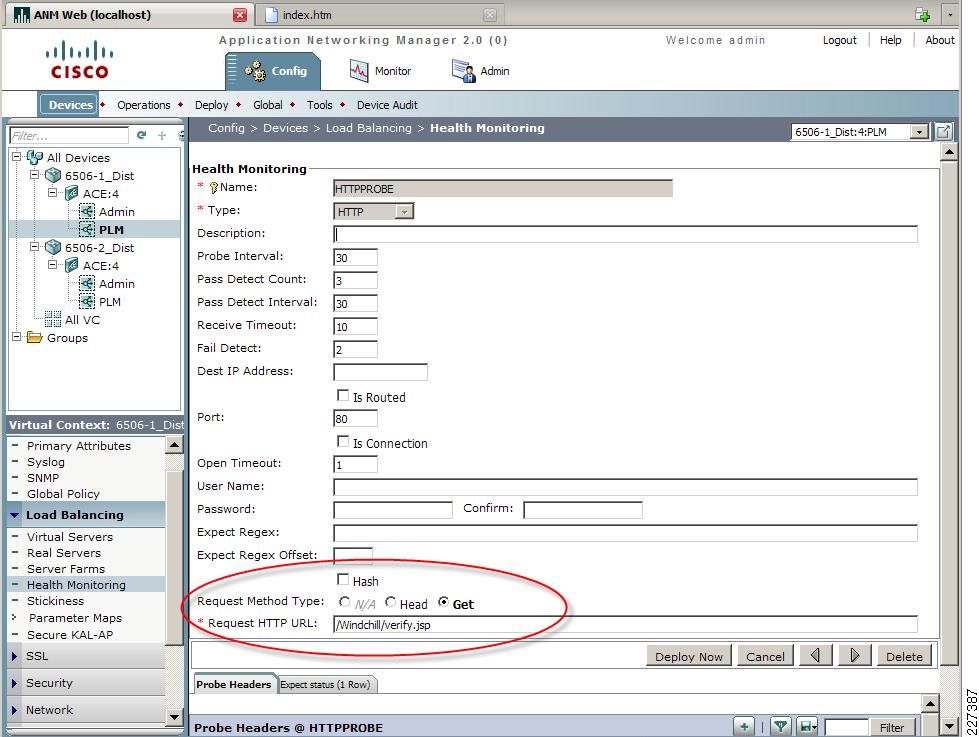Switch to the Probe Headers tab
This screenshot has width=979, height=737.
coord(234,685)
